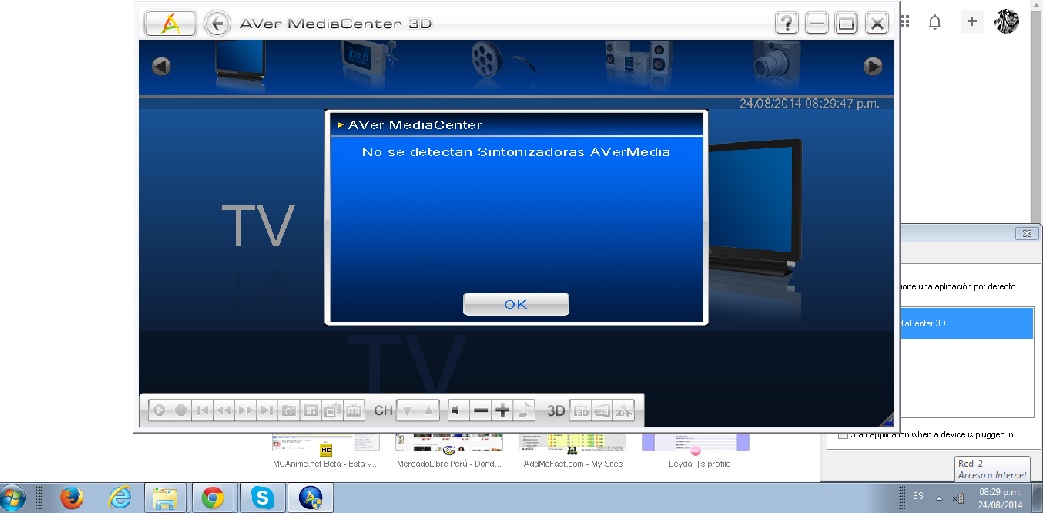Rotate the media carousel left
1043x513 pixels.
(x=161, y=66)
